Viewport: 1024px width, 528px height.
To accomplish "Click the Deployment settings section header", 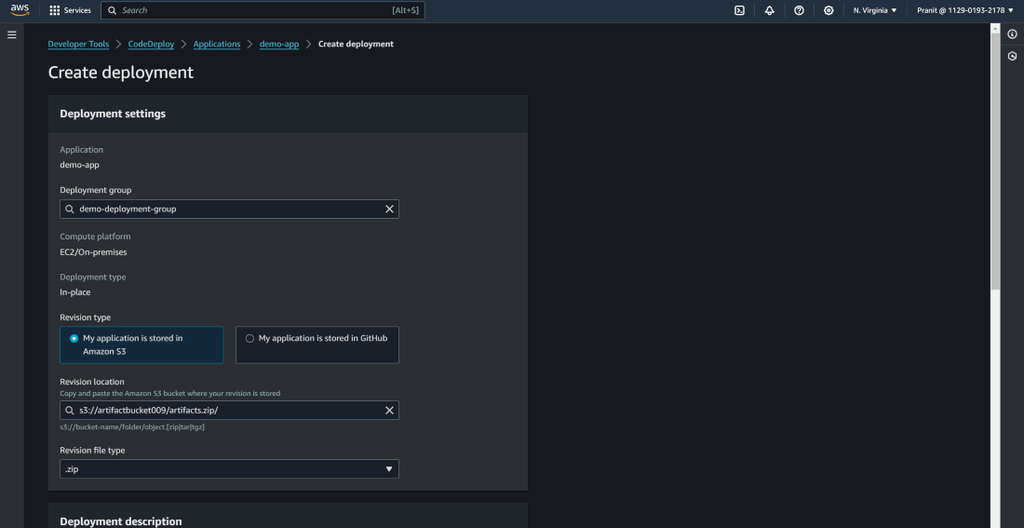I will coord(113,114).
